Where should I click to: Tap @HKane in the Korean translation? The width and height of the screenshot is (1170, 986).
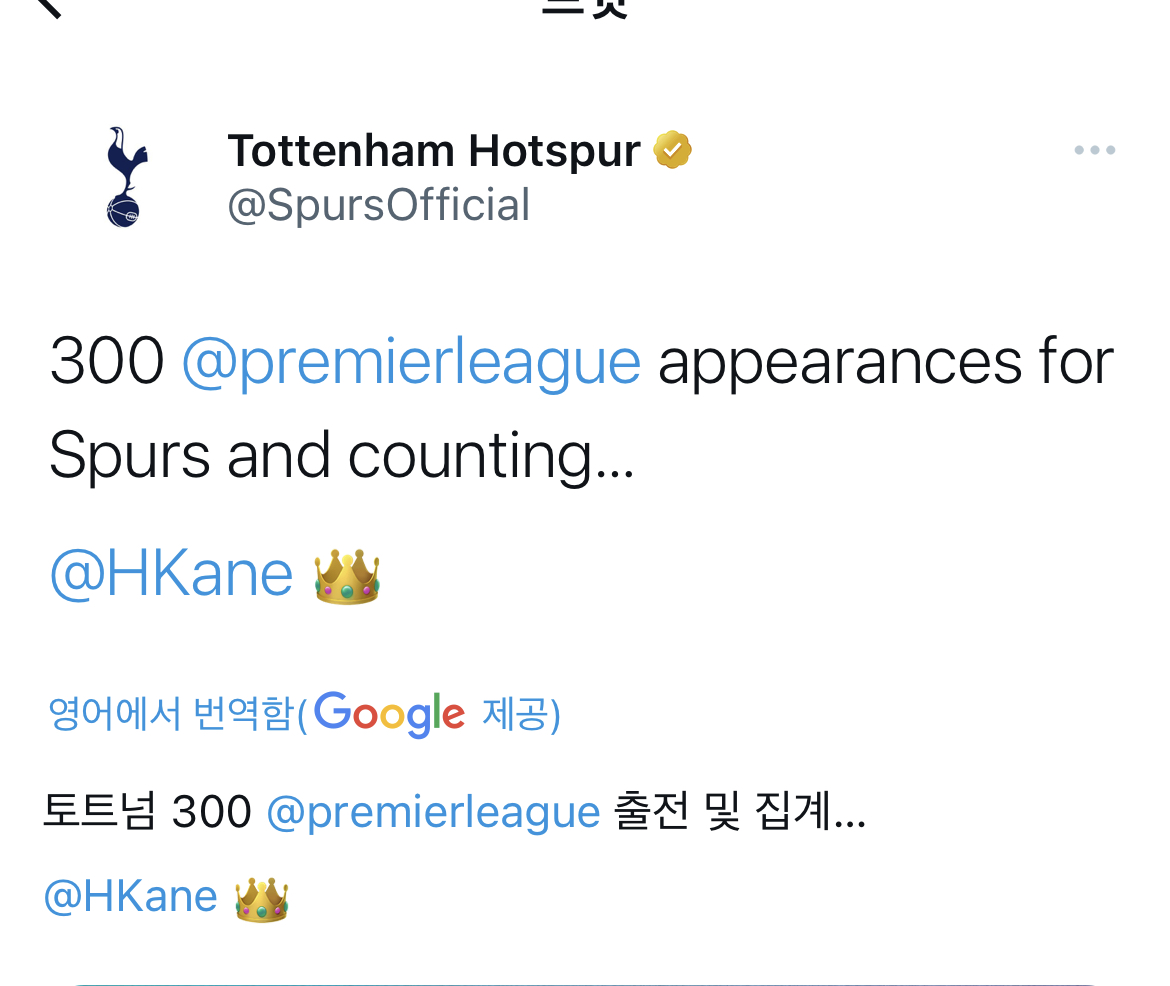131,896
